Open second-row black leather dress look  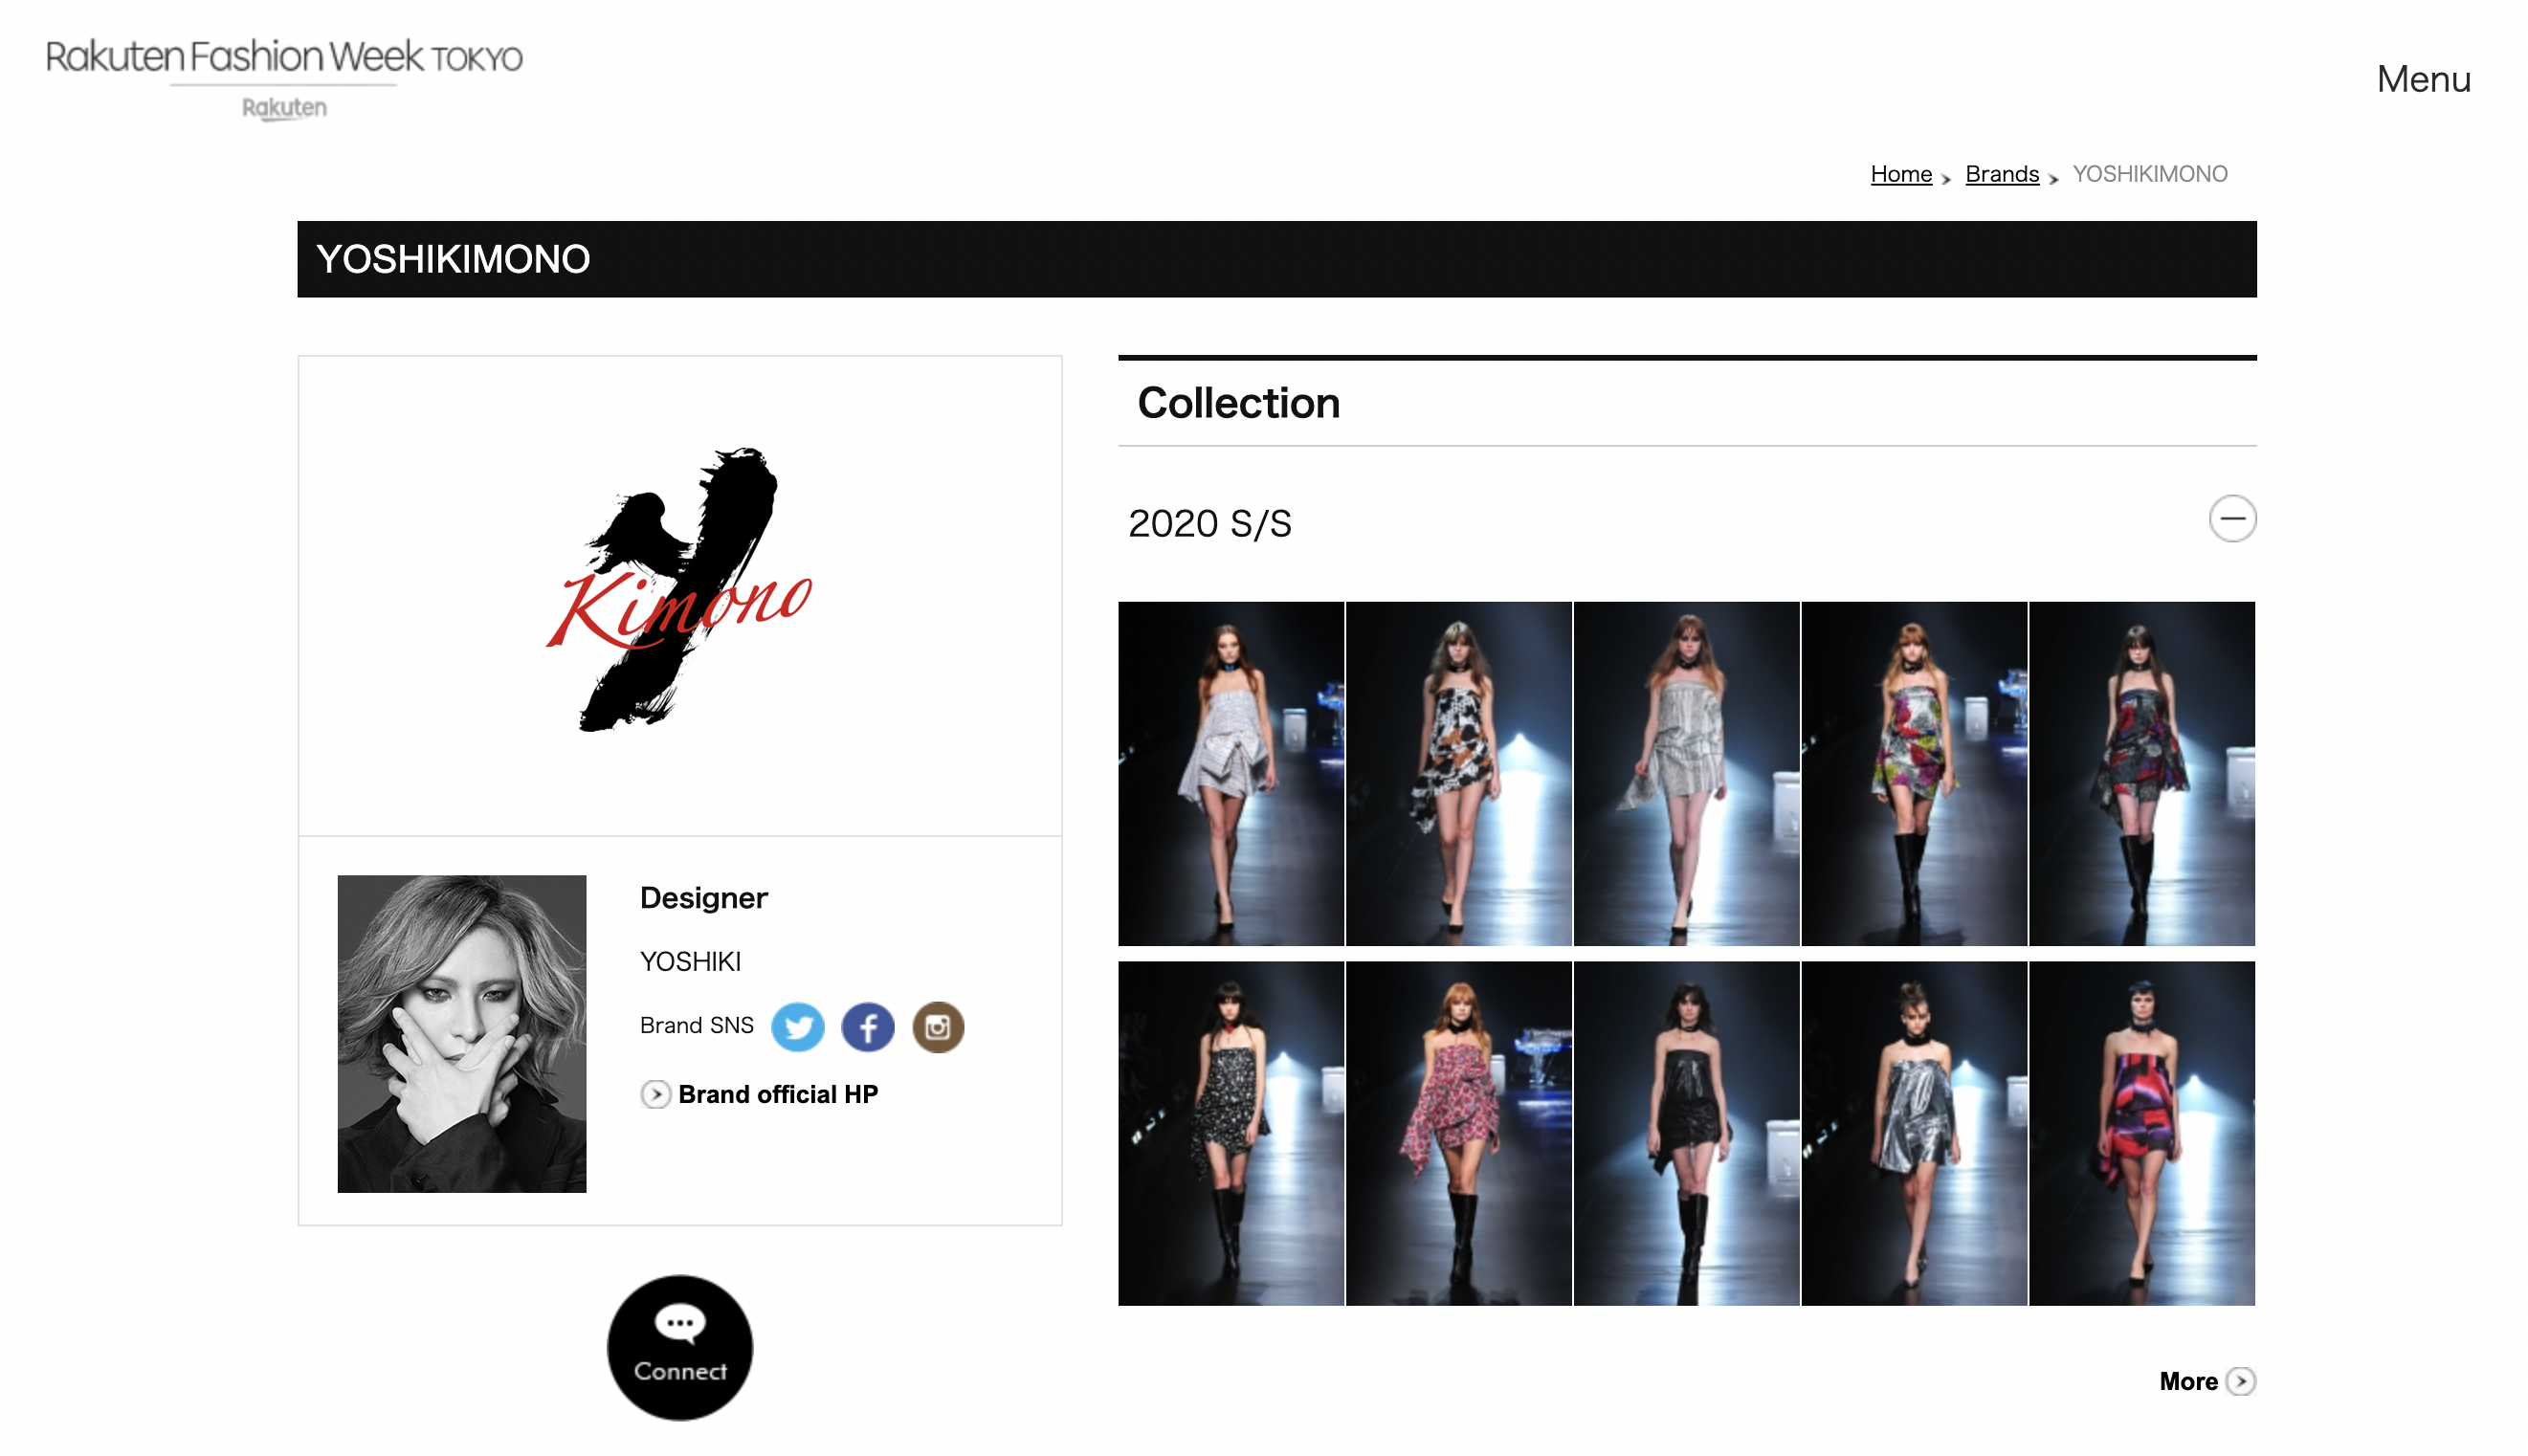[1685, 1133]
